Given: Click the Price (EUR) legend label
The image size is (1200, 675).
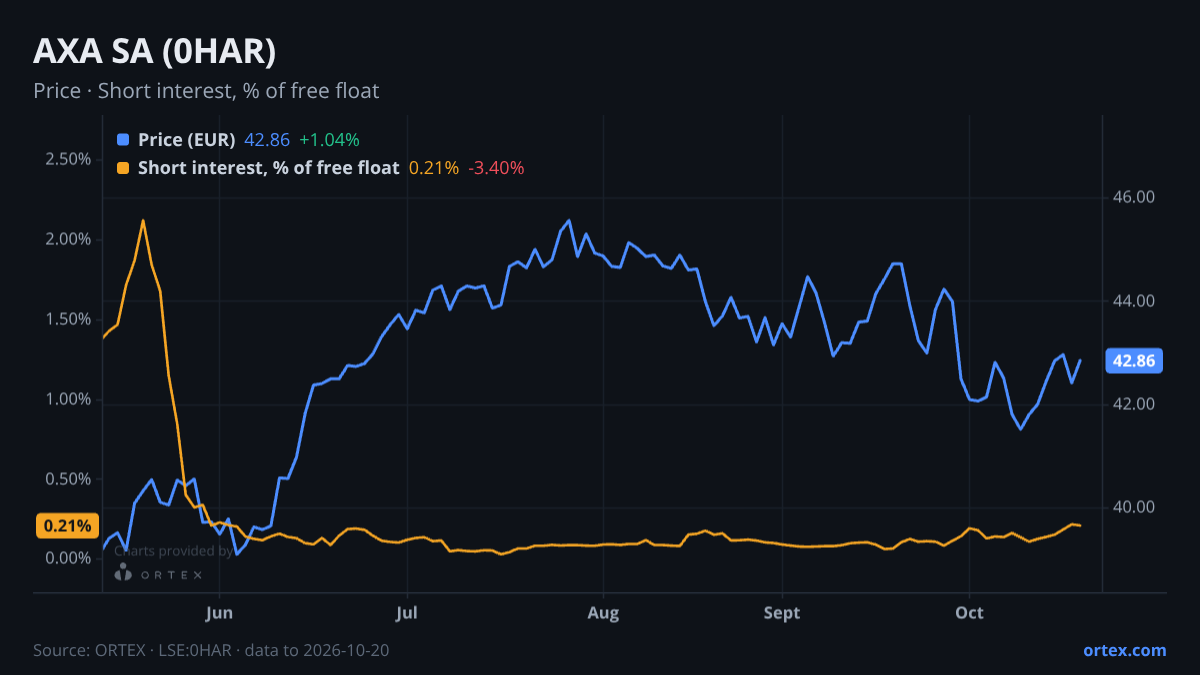Looking at the screenshot, I should click(187, 140).
